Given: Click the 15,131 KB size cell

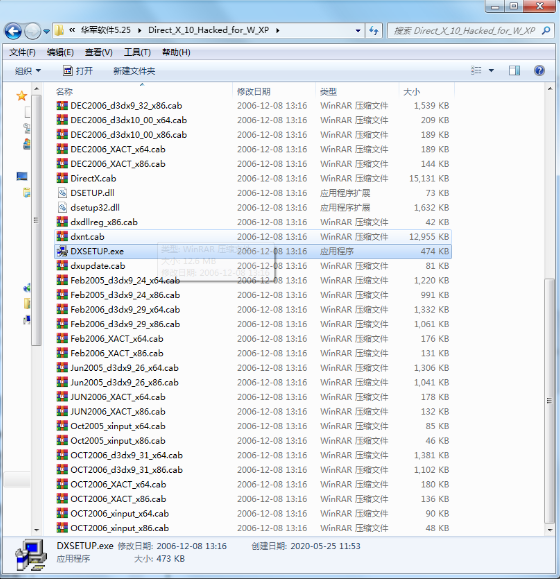Looking at the screenshot, I should pos(429,179).
